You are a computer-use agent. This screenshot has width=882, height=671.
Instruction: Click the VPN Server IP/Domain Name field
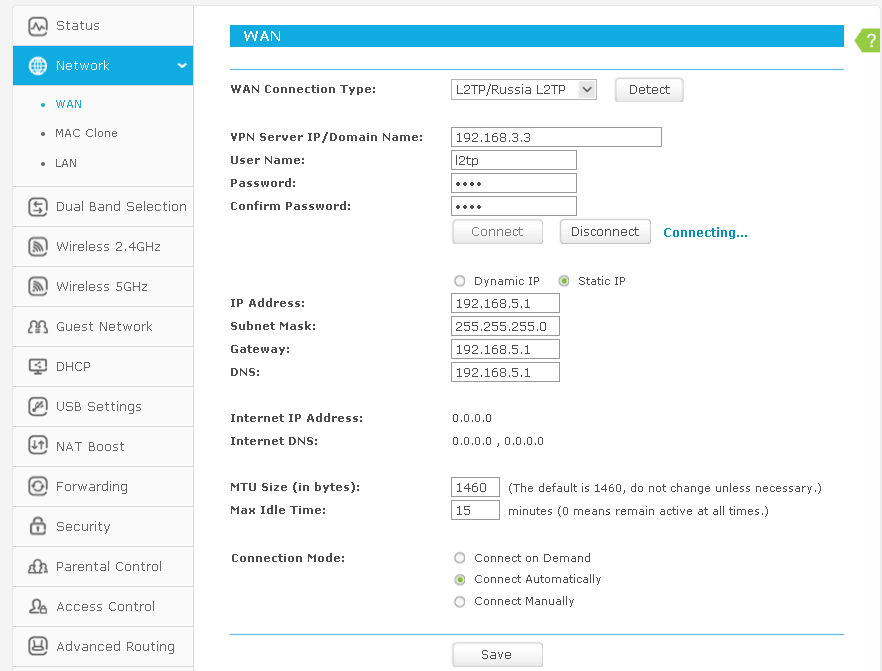(556, 137)
